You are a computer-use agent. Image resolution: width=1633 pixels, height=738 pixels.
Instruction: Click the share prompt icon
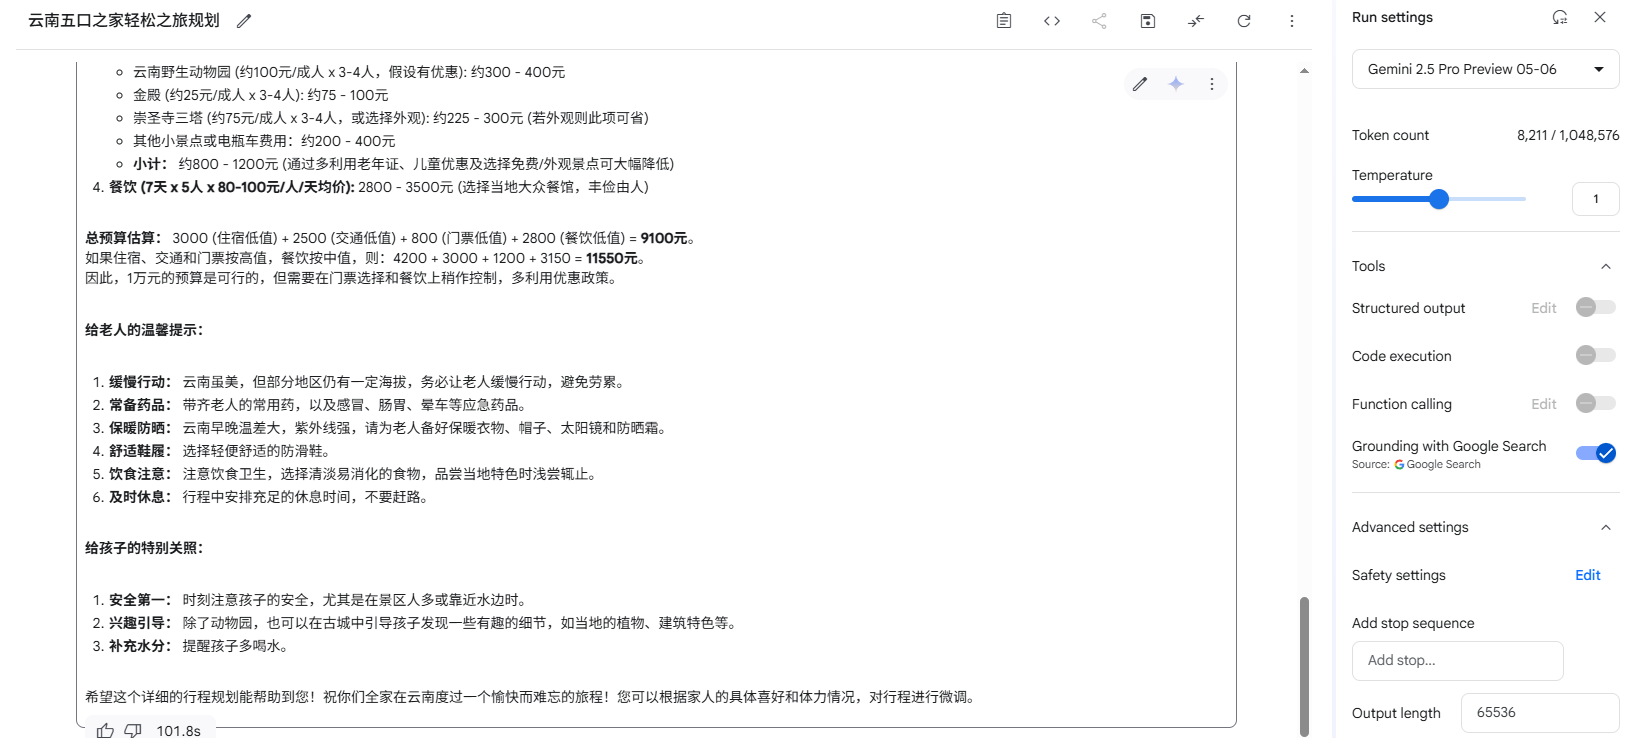click(1100, 21)
